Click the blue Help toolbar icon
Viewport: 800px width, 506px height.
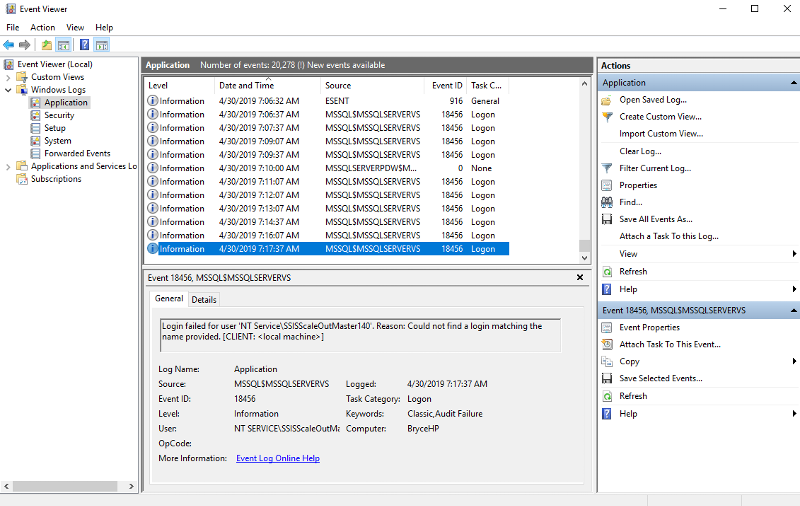(84, 45)
